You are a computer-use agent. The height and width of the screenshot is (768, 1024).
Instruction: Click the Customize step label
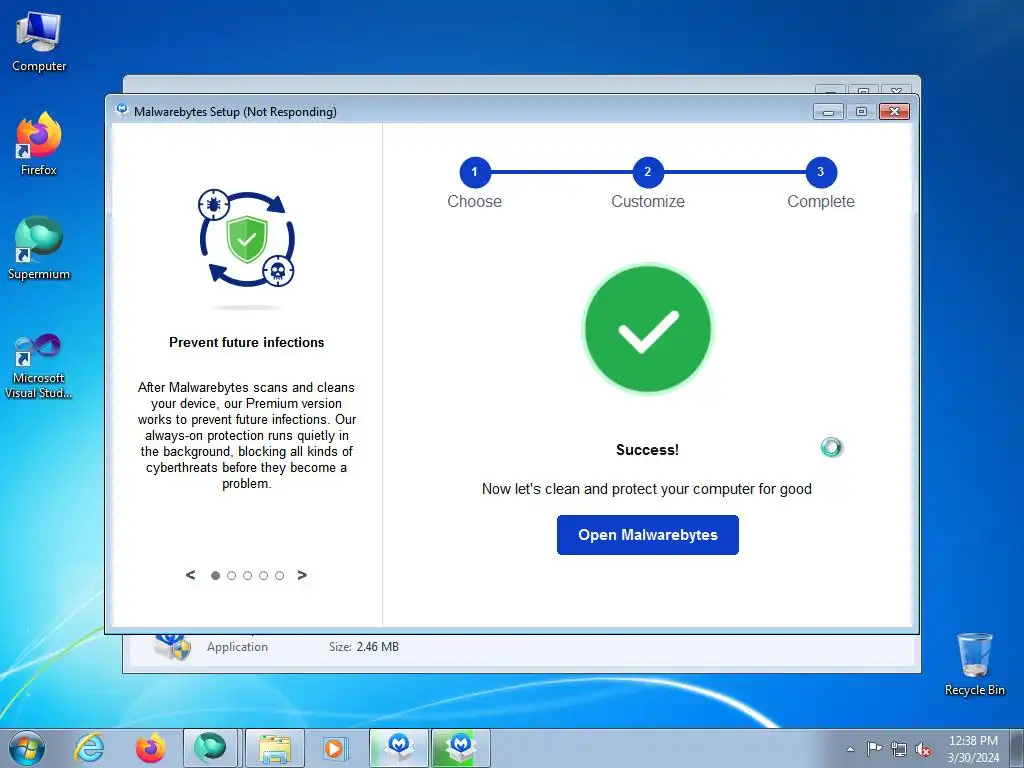point(648,201)
